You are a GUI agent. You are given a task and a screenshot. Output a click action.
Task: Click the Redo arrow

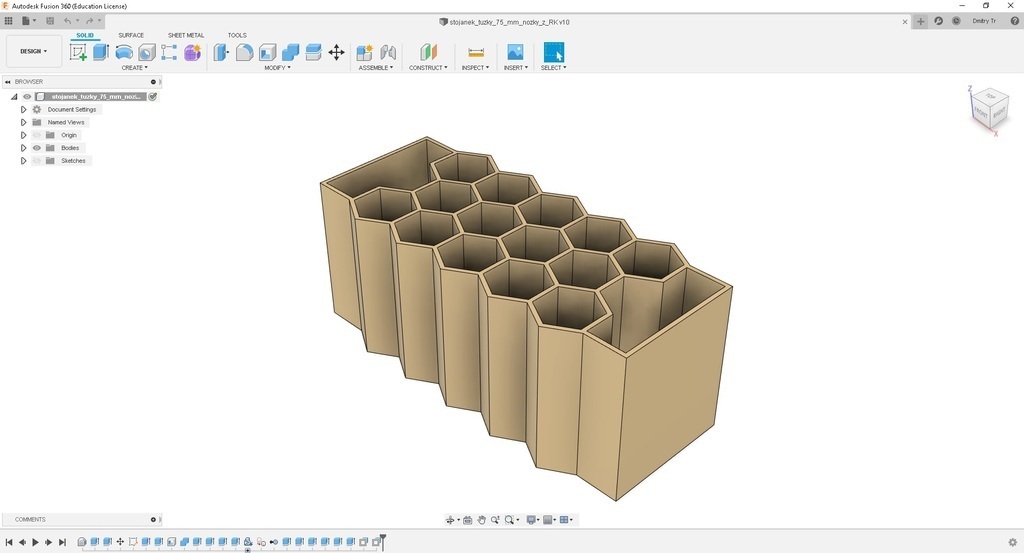[x=89, y=21]
